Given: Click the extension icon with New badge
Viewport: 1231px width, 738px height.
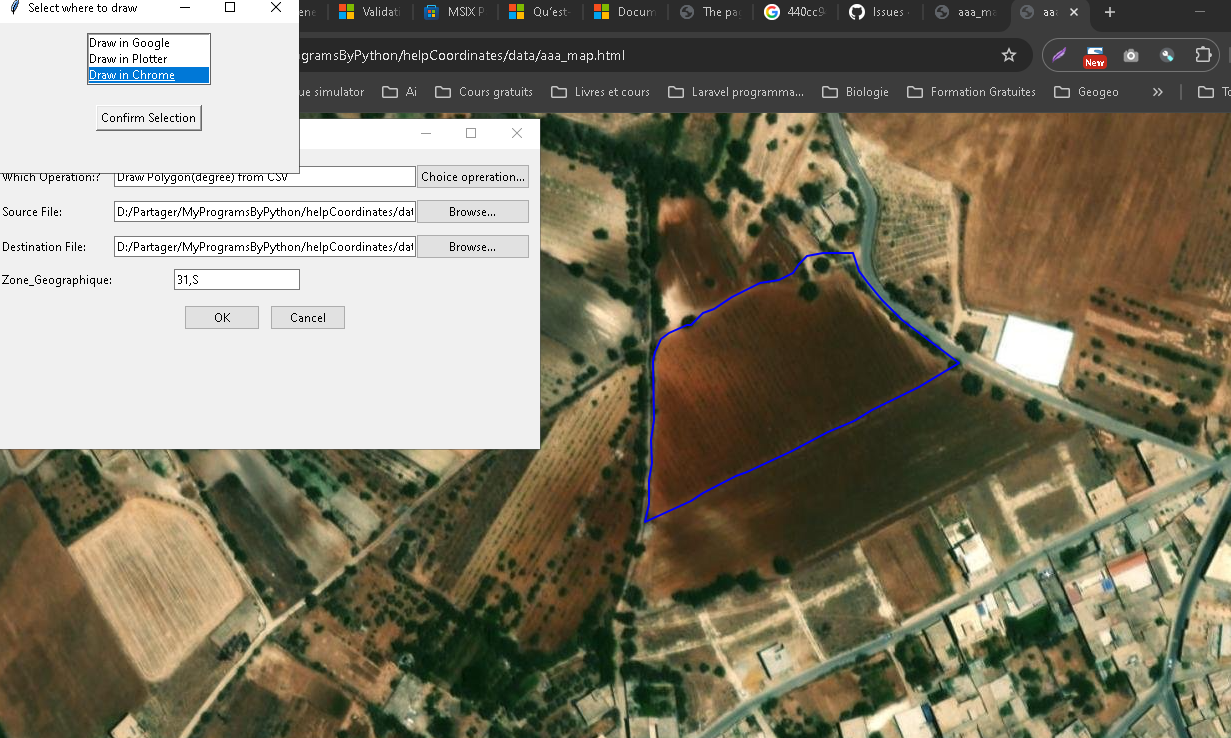Looking at the screenshot, I should click(1095, 56).
